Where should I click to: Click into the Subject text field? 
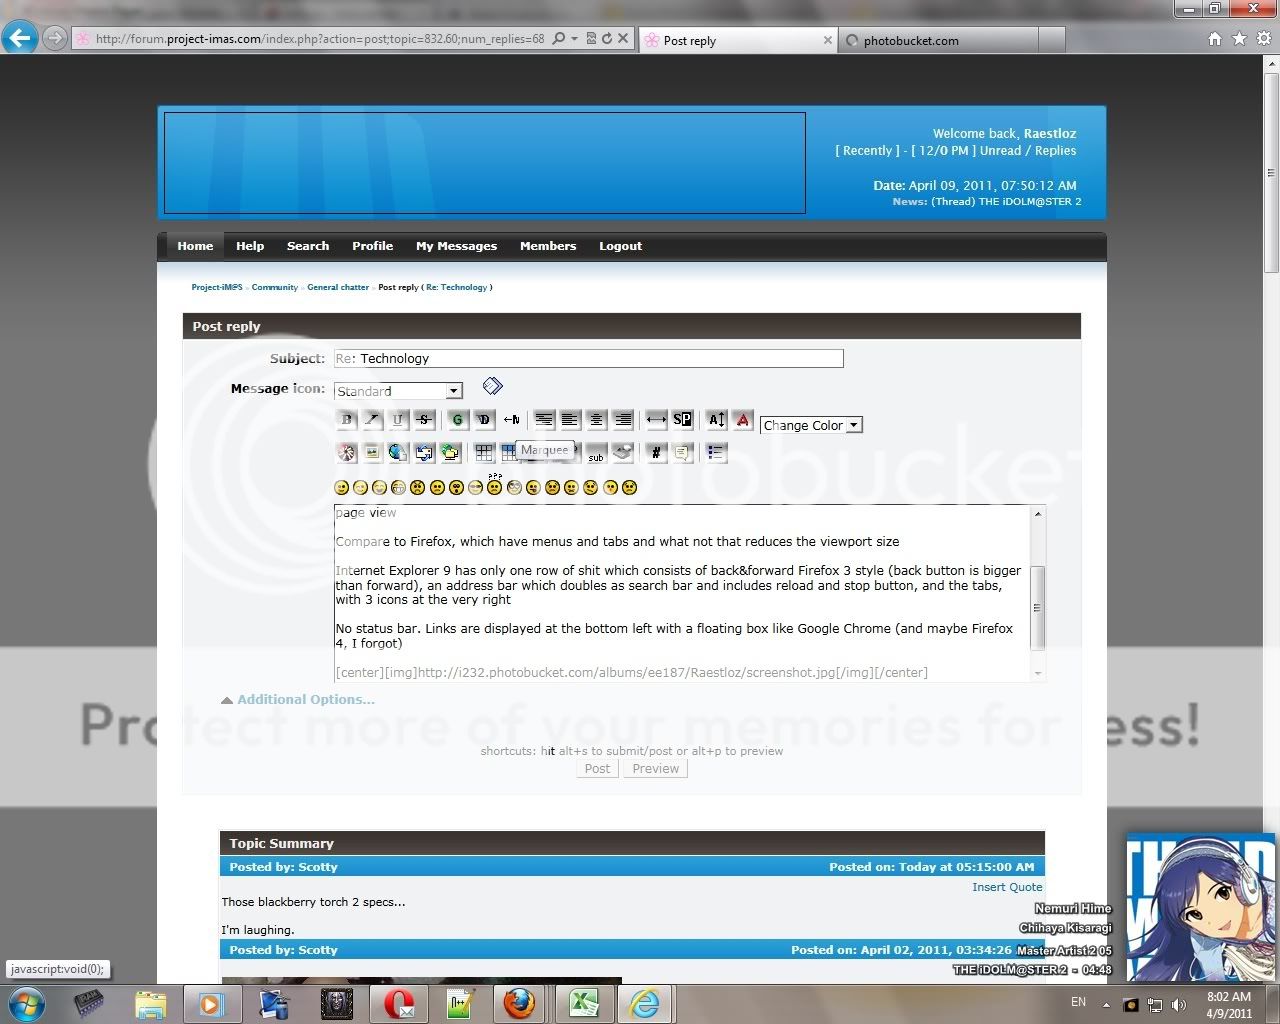(588, 359)
